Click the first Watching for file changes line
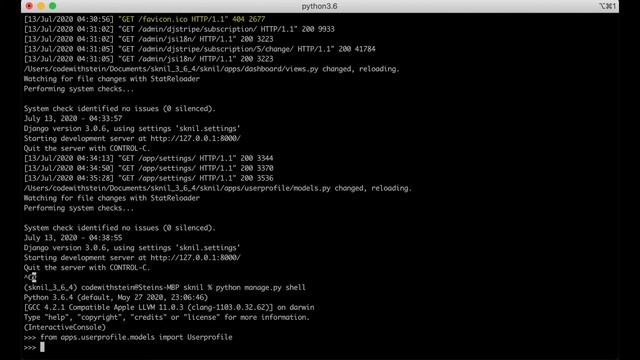 coord(112,79)
